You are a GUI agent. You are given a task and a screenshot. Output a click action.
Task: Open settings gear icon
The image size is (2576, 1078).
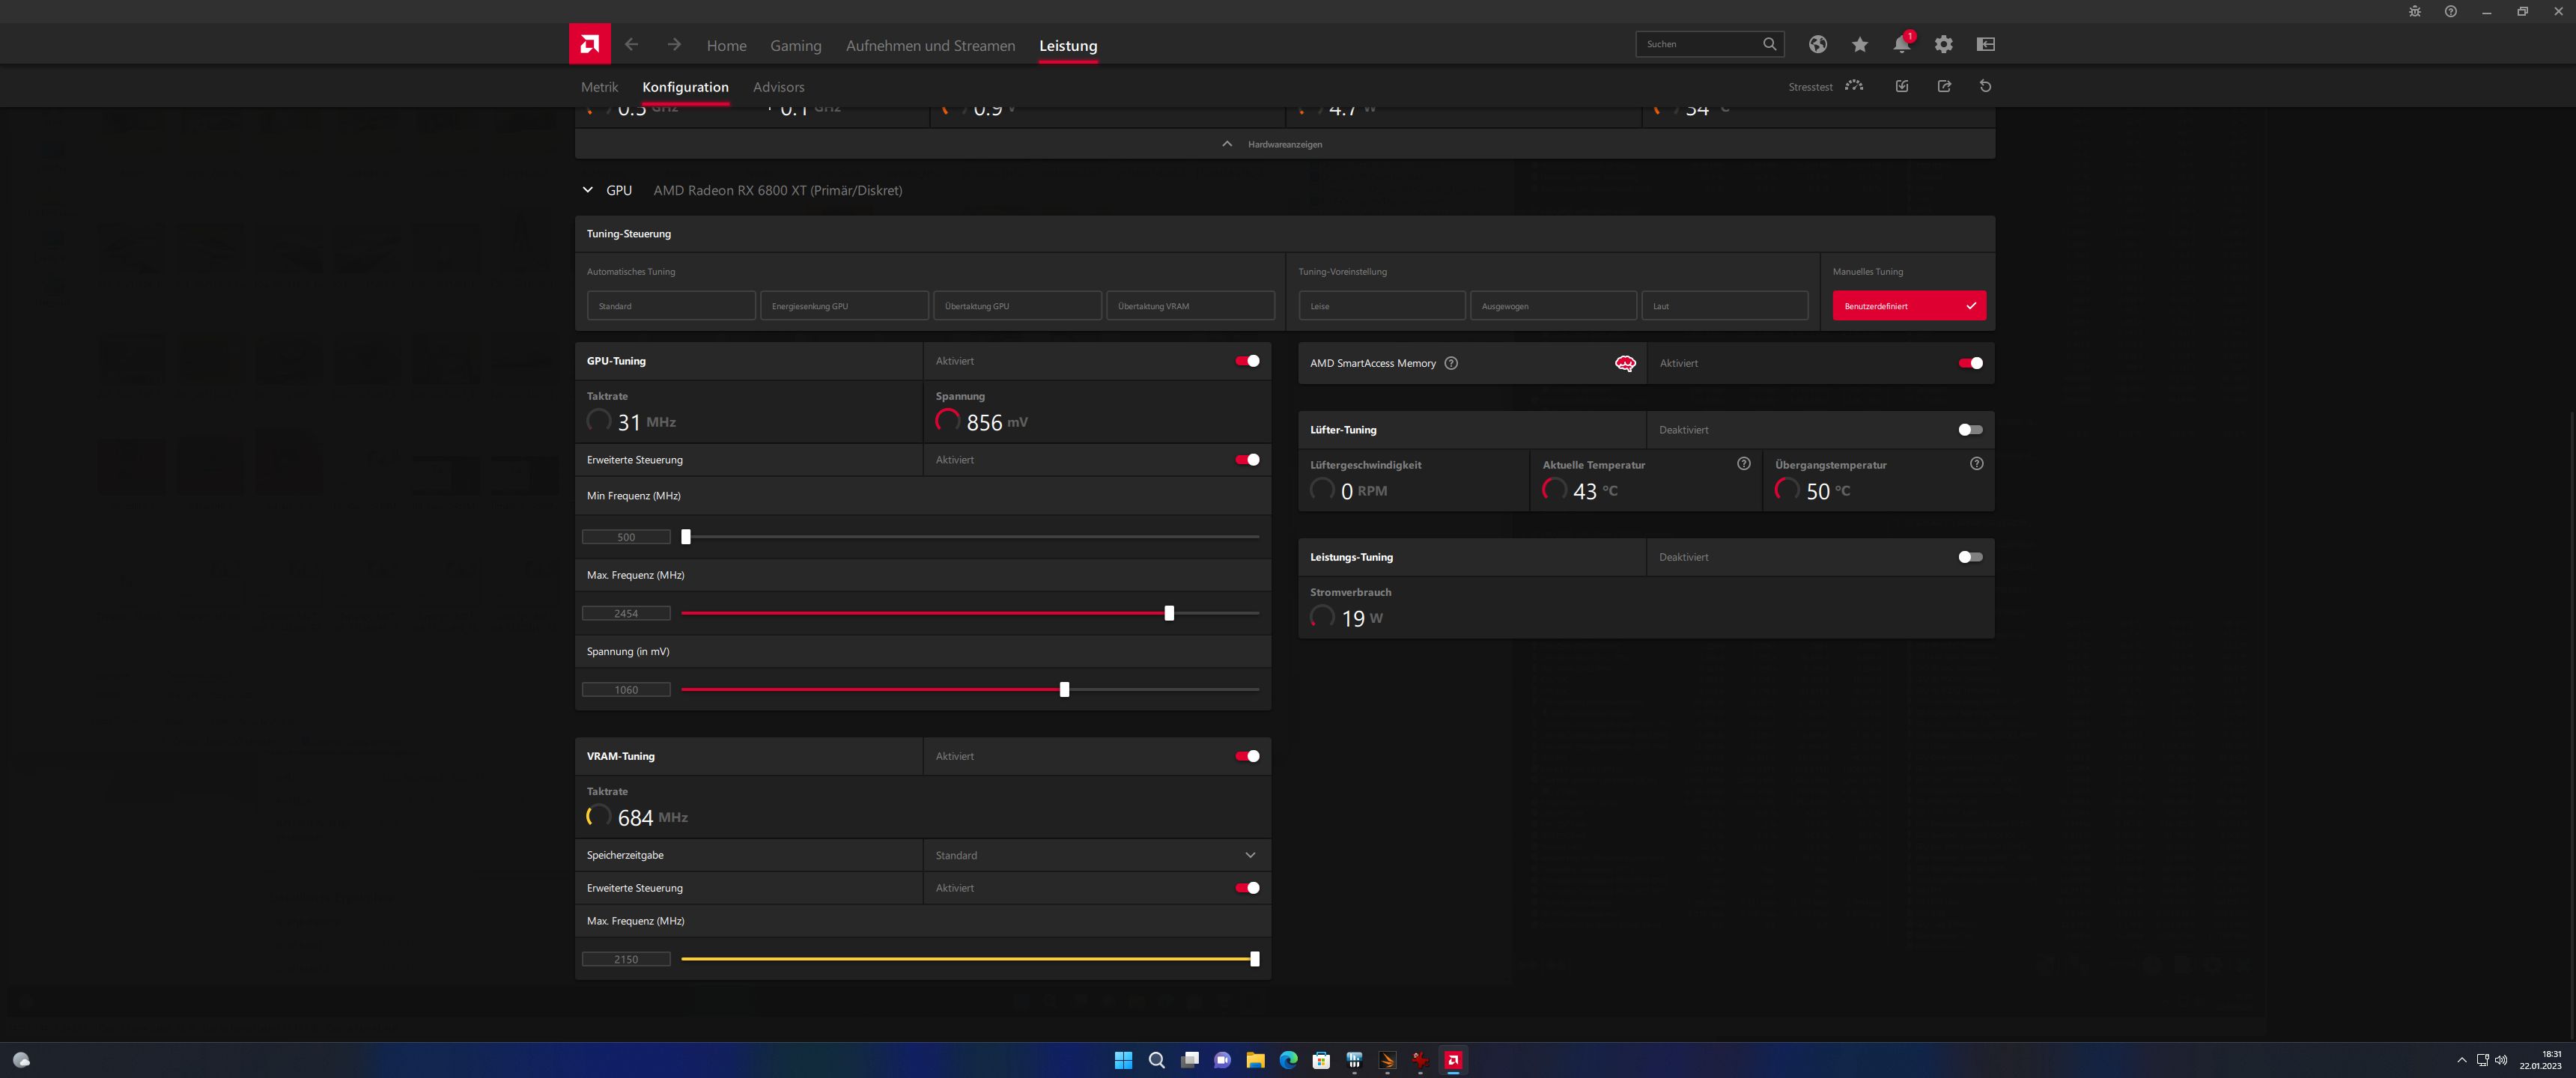pyautogui.click(x=1943, y=44)
